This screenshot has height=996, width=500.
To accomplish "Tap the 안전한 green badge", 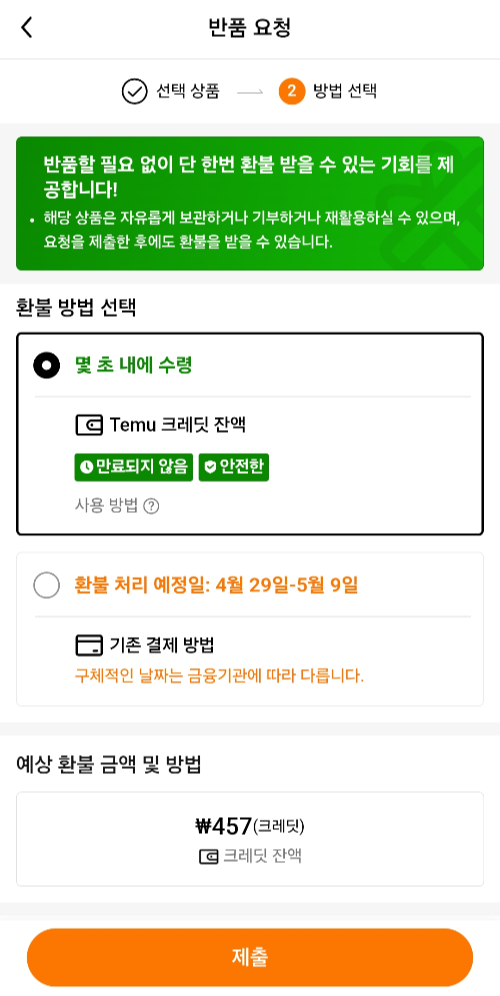I will [x=234, y=468].
